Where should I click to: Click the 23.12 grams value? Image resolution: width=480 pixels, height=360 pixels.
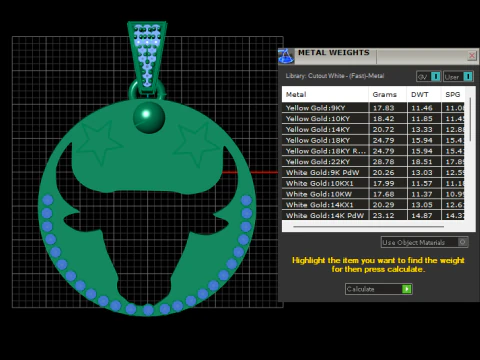[383, 215]
